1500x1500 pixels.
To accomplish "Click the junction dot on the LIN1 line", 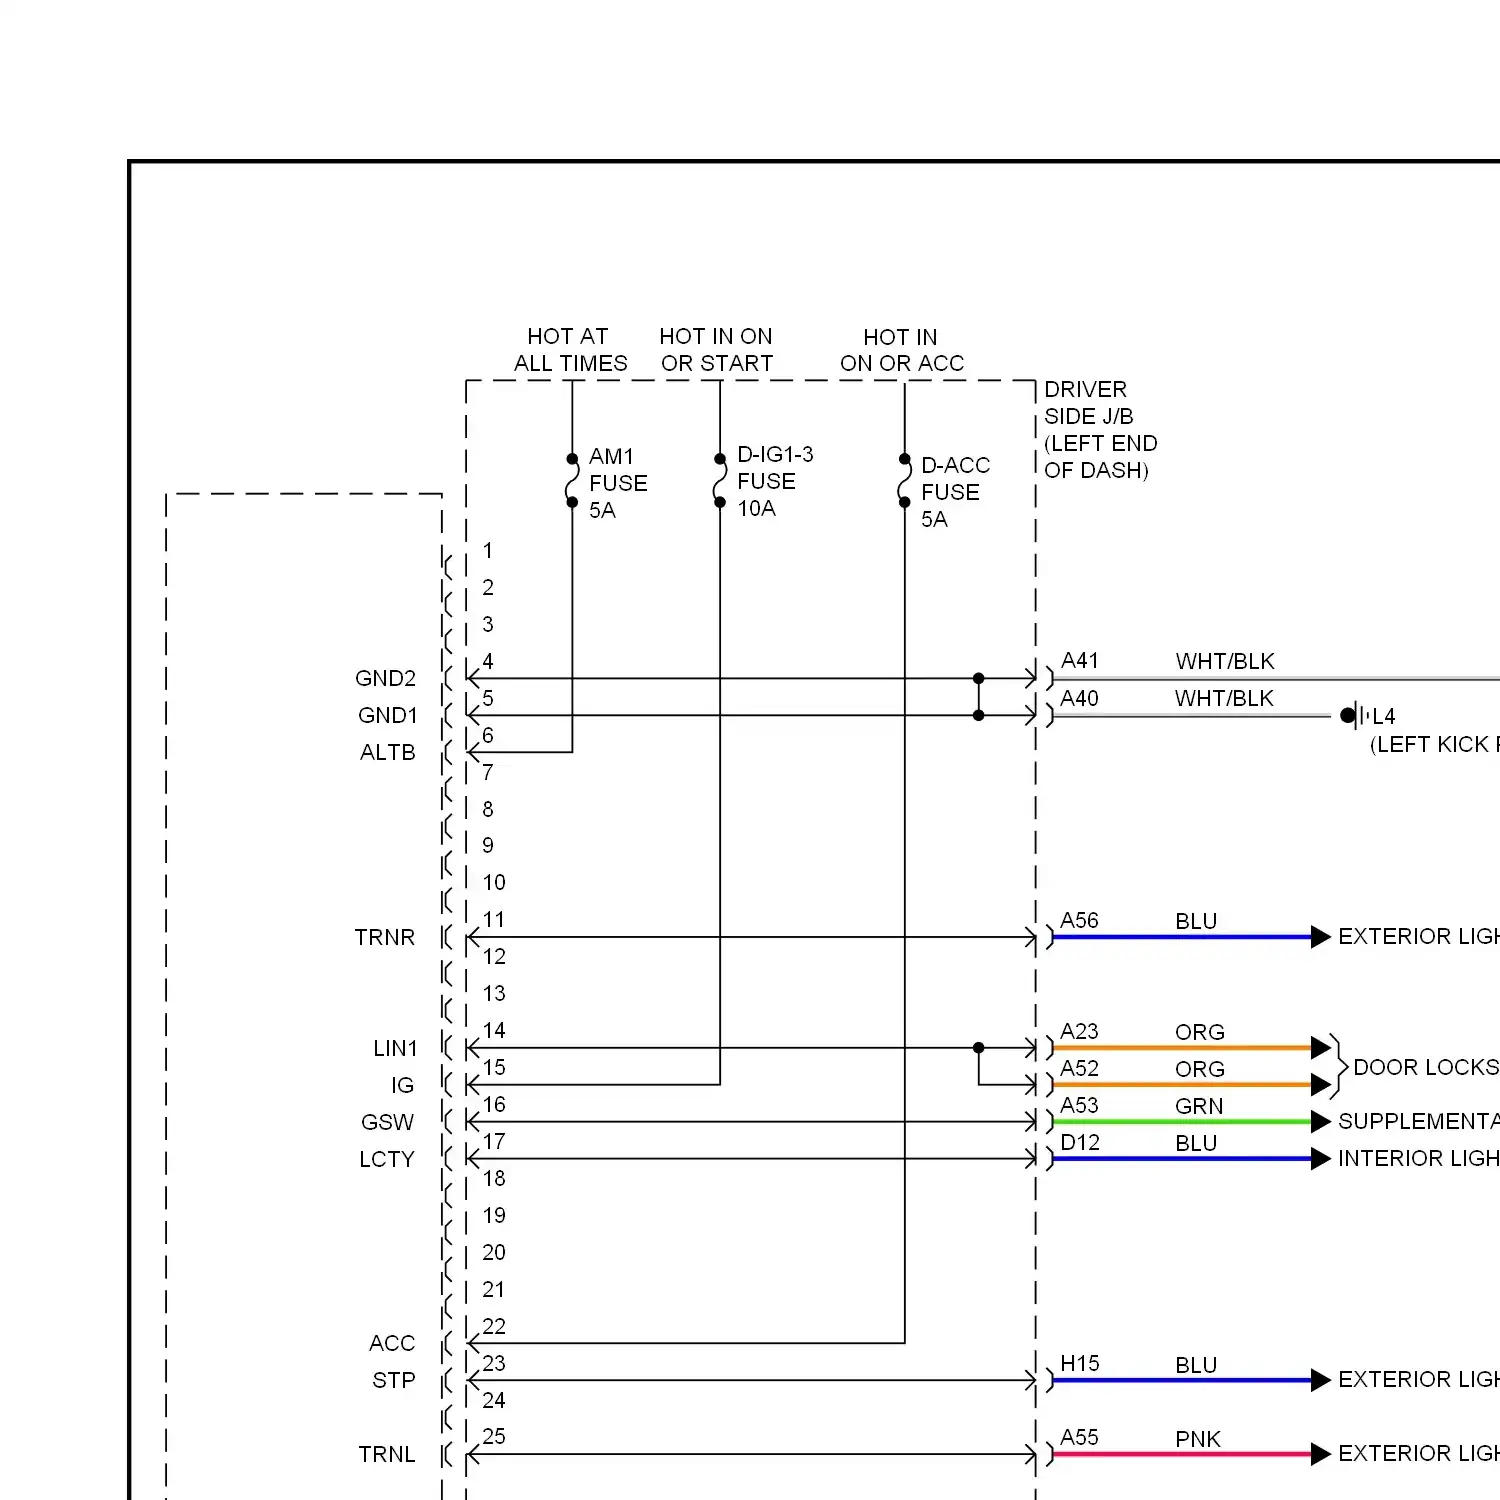I will [978, 1048].
